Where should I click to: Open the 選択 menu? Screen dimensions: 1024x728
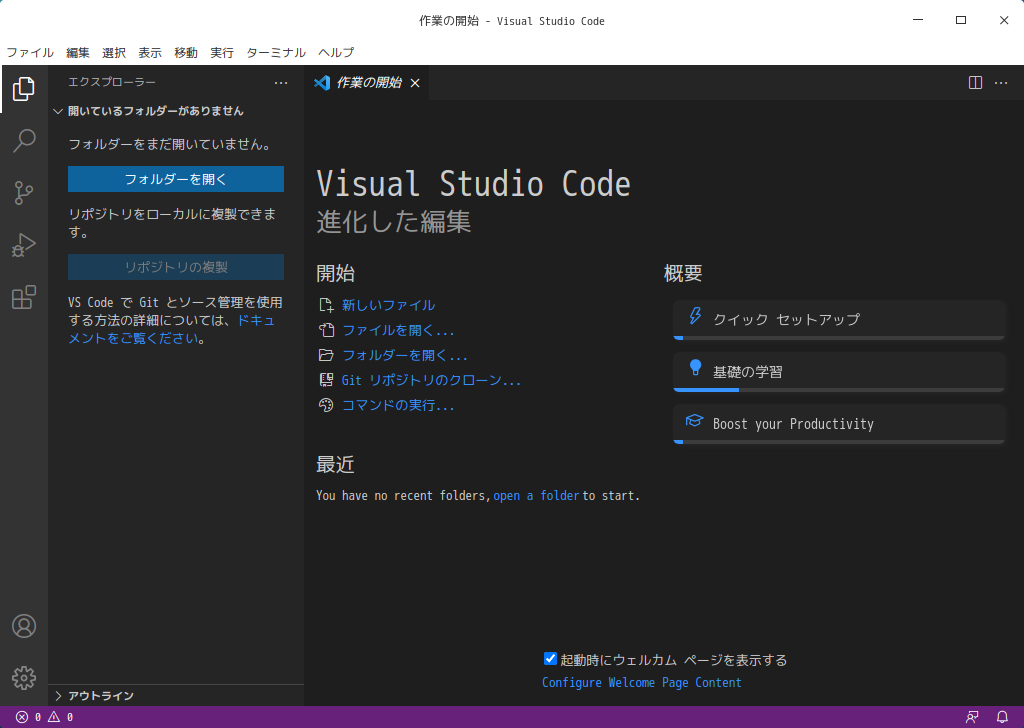[114, 53]
